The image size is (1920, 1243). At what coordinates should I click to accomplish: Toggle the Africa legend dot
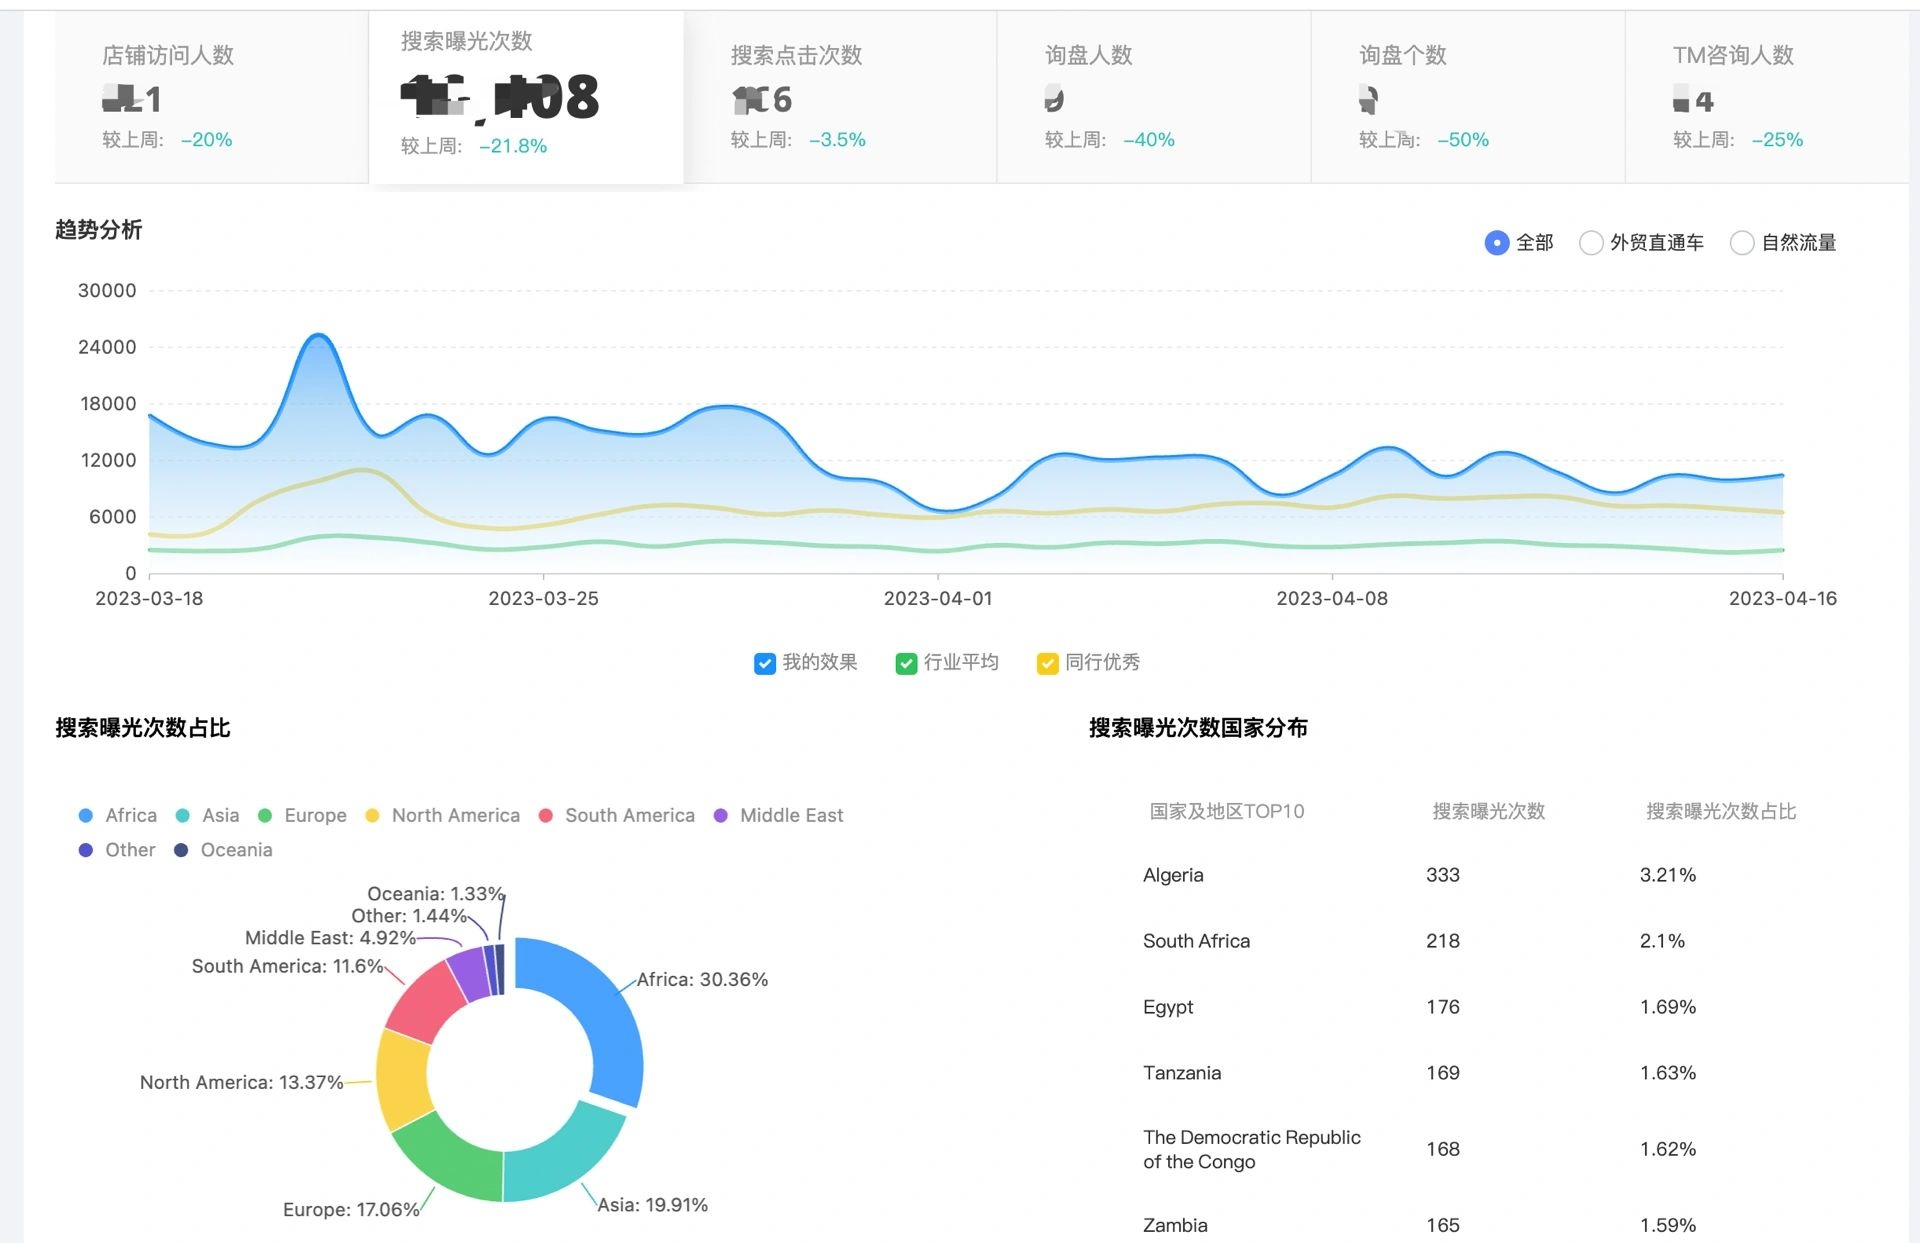pyautogui.click(x=86, y=816)
